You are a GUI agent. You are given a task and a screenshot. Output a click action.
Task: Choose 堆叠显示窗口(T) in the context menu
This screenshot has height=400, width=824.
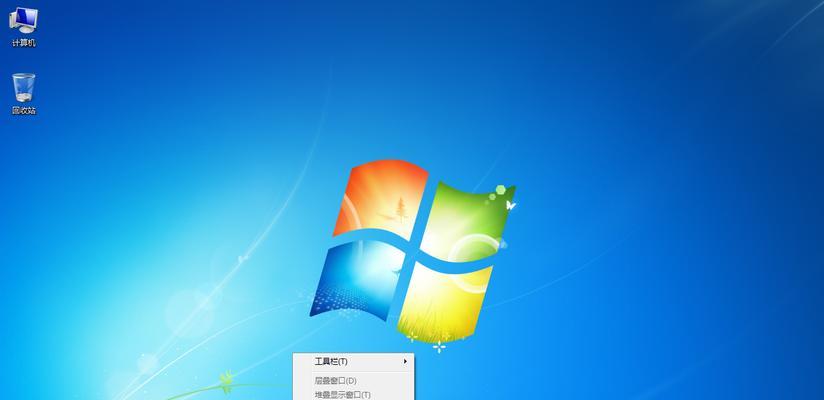353,394
